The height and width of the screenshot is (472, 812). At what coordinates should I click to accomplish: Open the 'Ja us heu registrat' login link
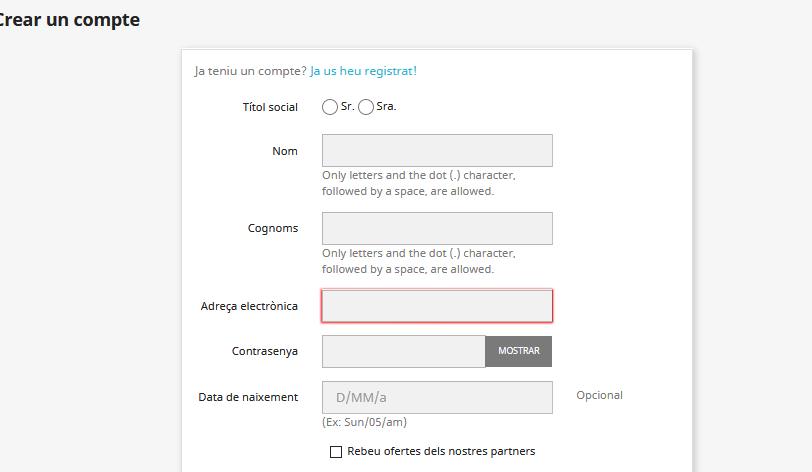point(362,71)
